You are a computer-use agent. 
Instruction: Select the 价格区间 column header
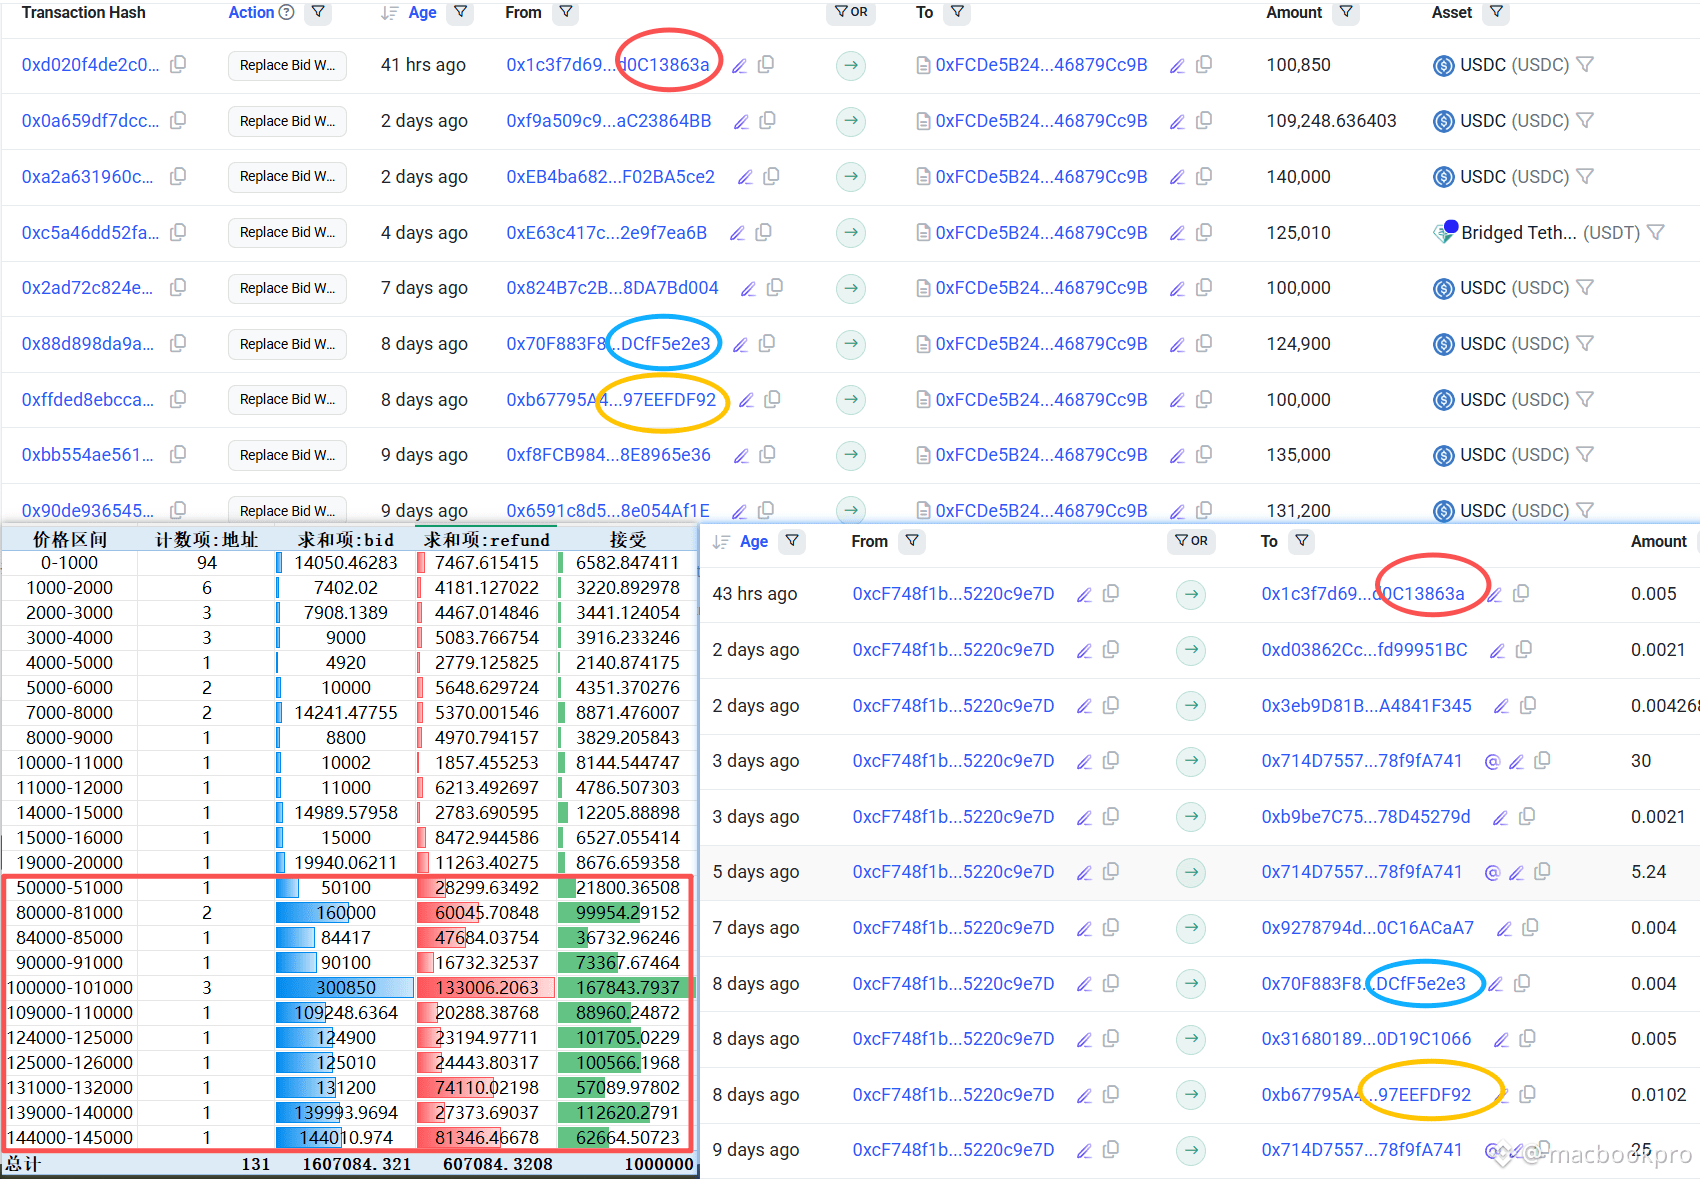(70, 539)
